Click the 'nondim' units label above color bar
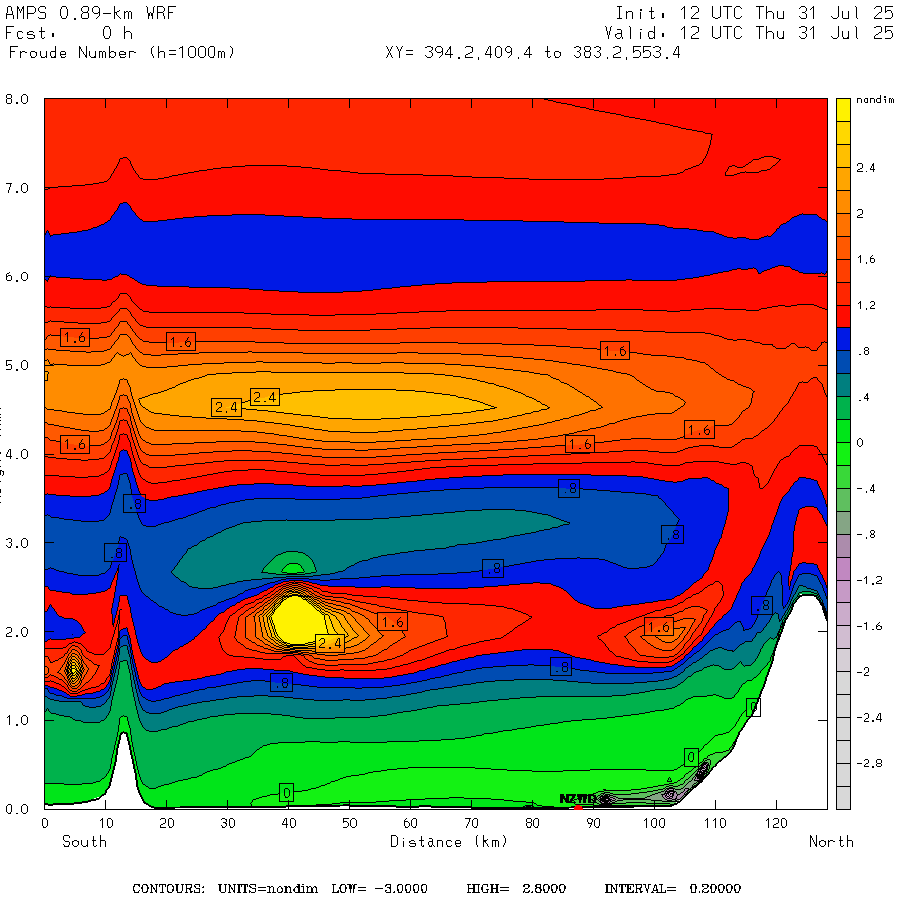This screenshot has width=900, height=900. 875,100
